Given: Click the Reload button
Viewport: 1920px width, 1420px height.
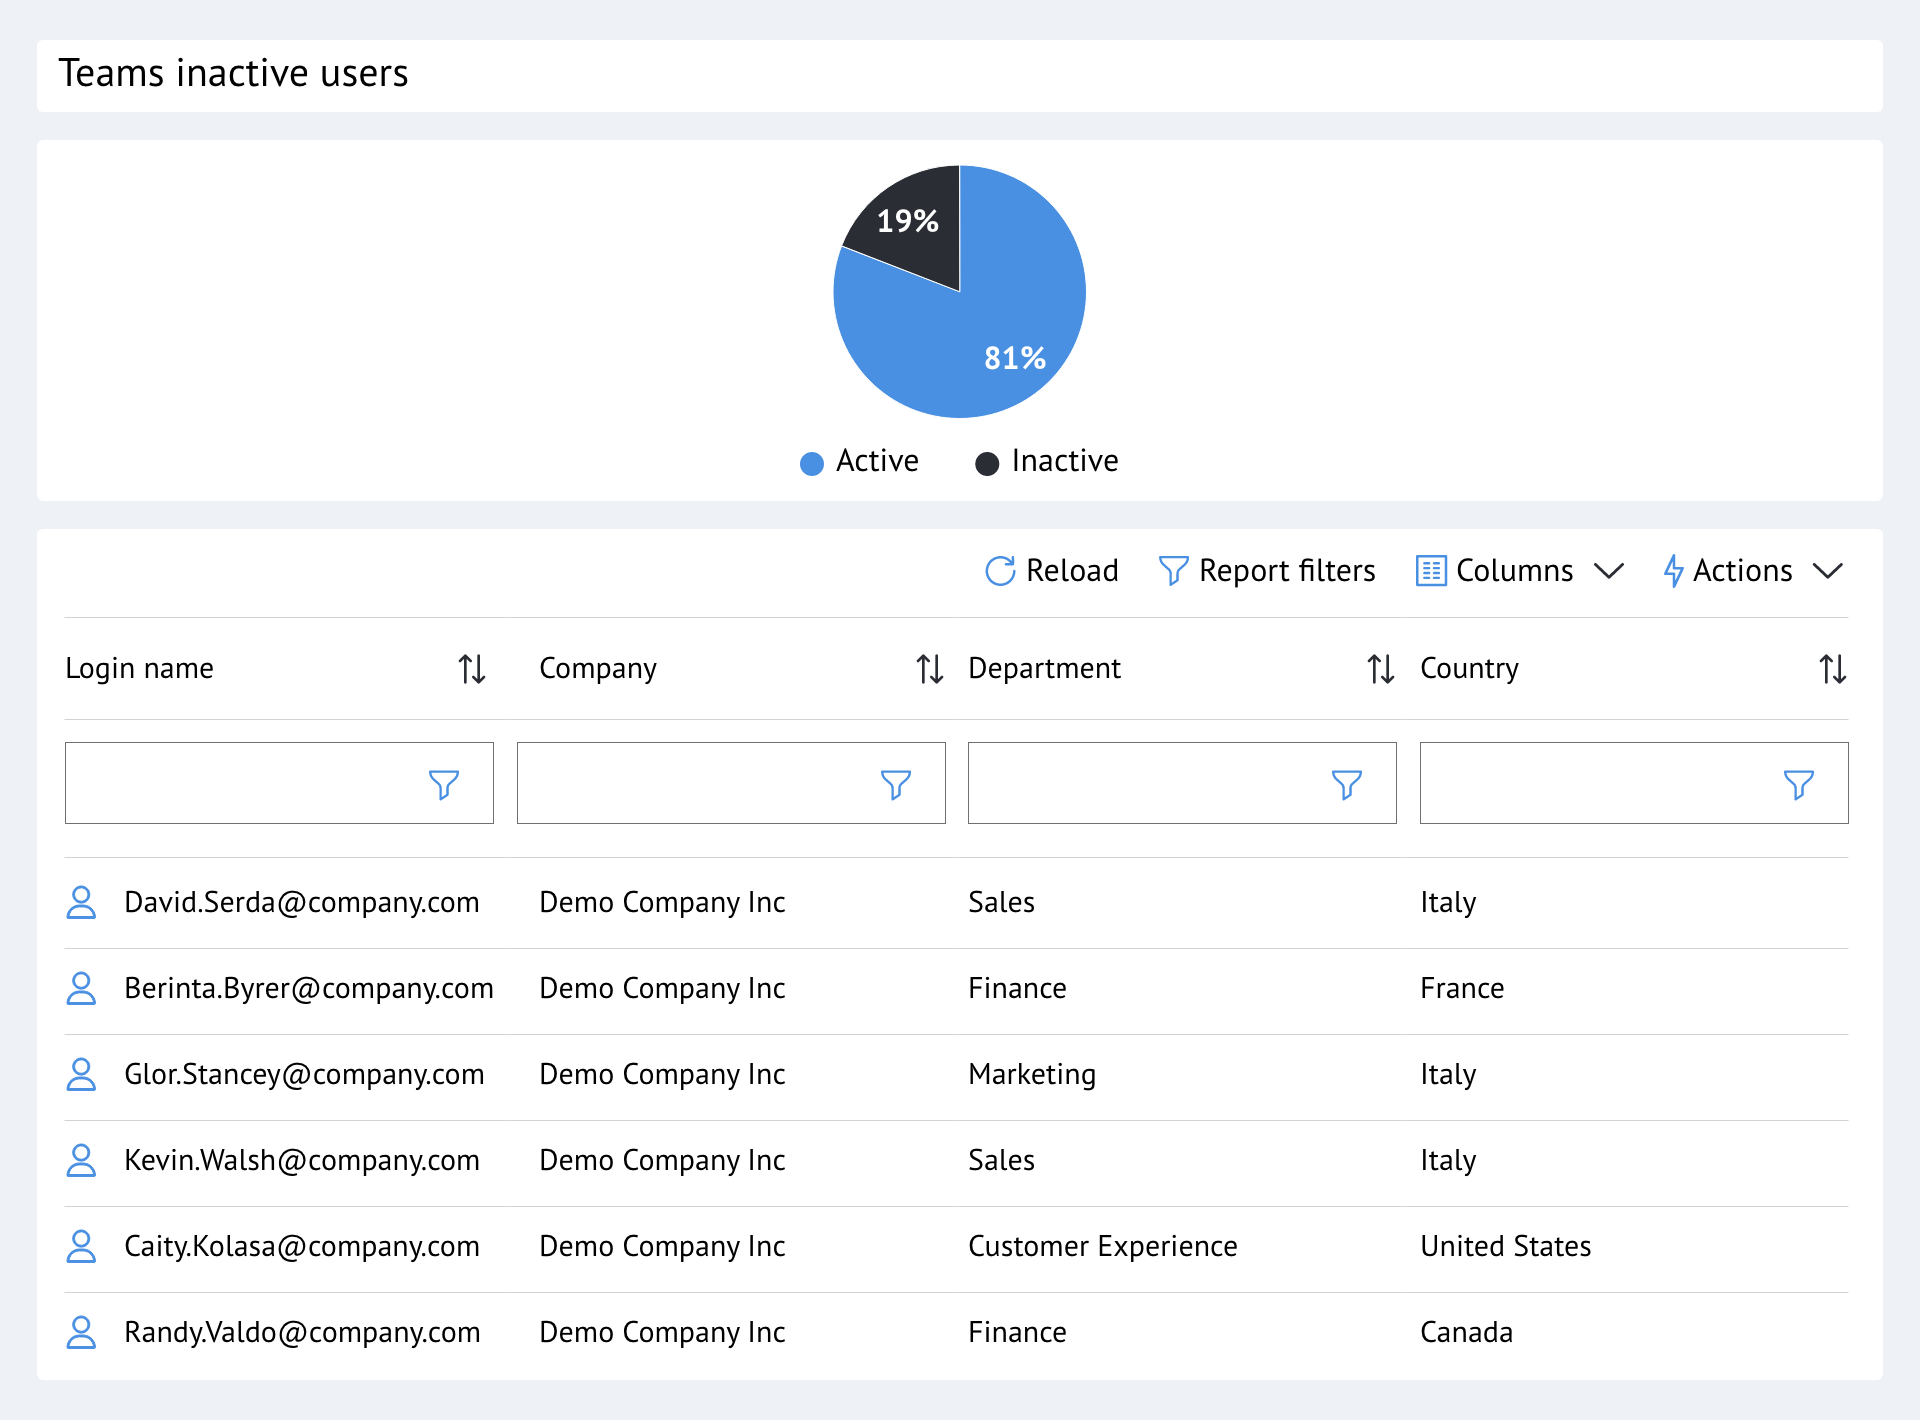Looking at the screenshot, I should tap(1052, 570).
